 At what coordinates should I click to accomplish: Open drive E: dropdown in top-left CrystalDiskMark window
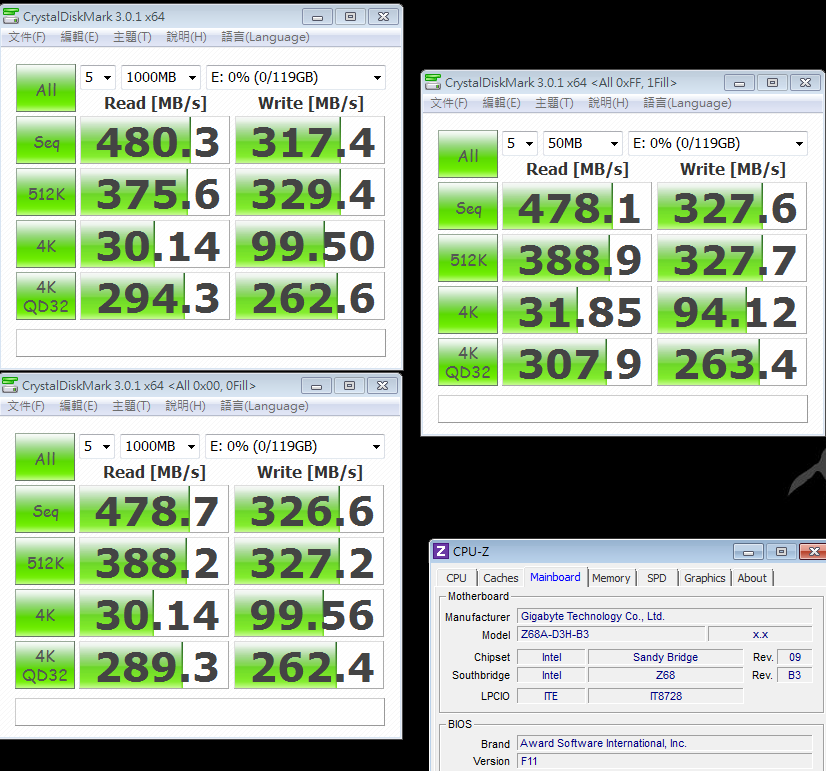(x=296, y=77)
